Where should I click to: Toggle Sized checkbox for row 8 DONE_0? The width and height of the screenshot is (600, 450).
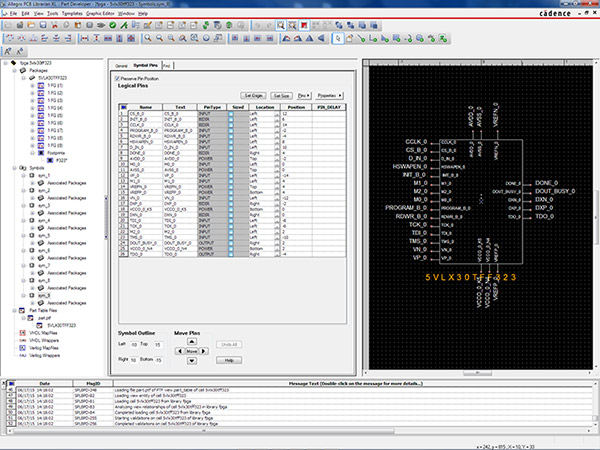231,153
